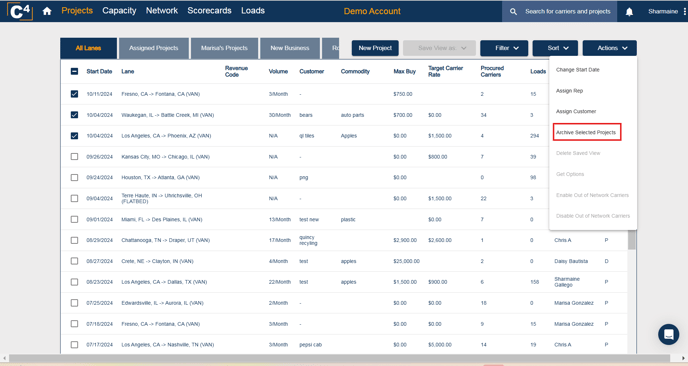The width and height of the screenshot is (688, 366).
Task: Switch to New Business tab
Action: 290,48
